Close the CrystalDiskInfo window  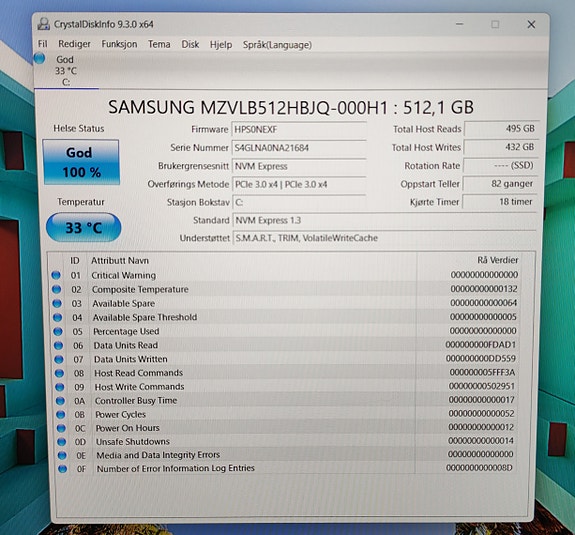click(x=531, y=25)
